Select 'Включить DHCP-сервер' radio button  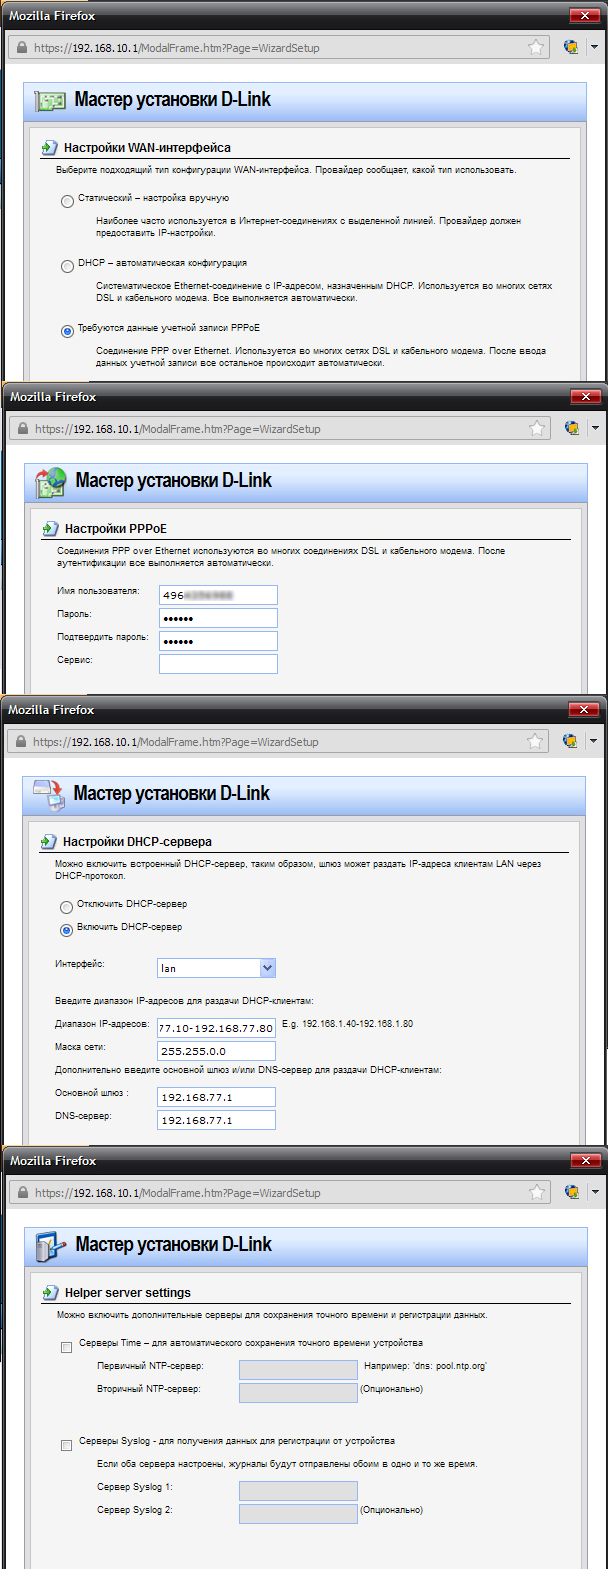tap(66, 930)
